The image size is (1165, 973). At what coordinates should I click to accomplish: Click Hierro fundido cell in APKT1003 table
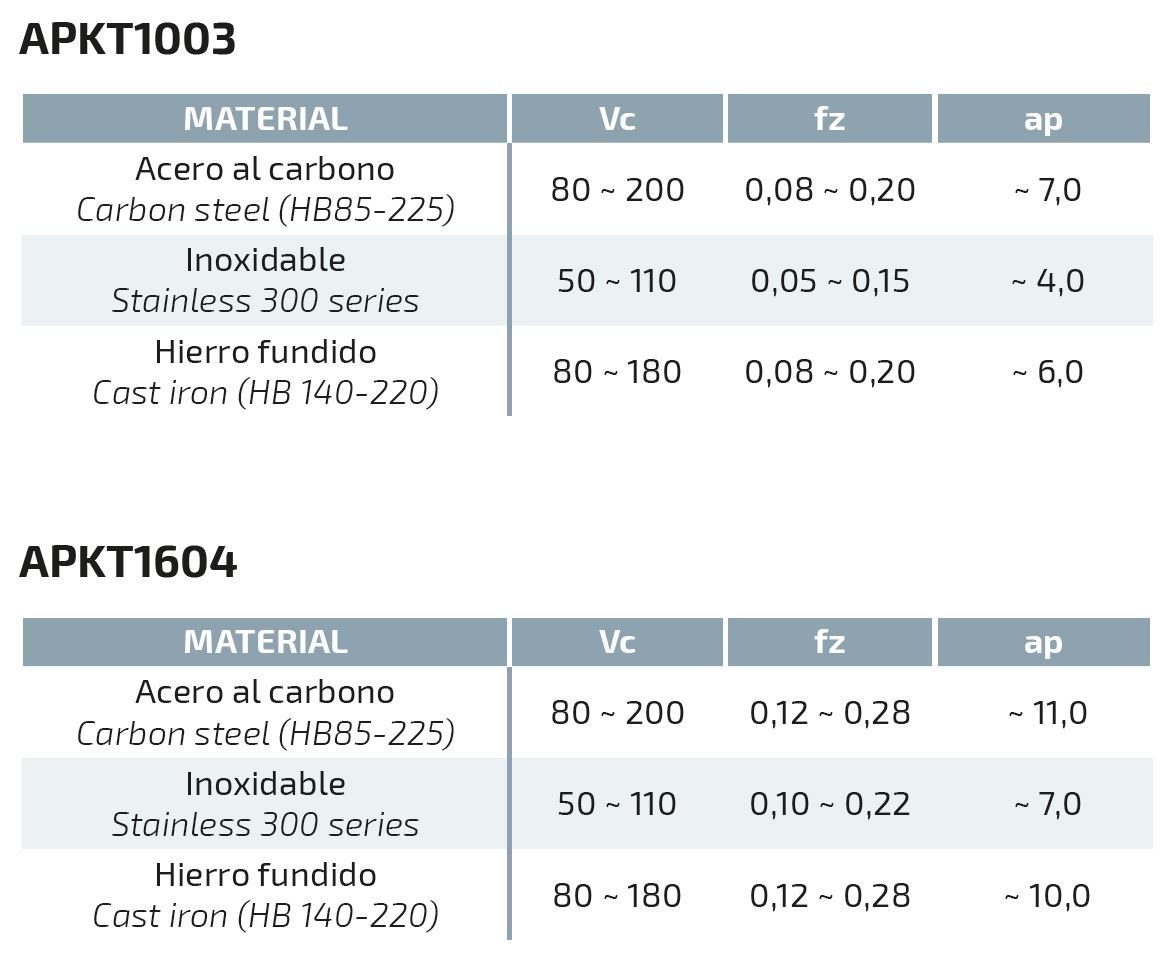(x=265, y=371)
